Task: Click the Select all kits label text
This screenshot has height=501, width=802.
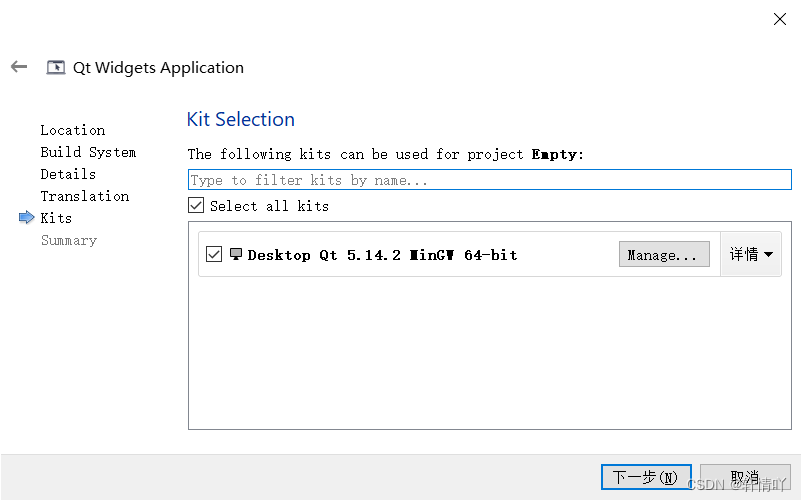Action: tap(269, 206)
